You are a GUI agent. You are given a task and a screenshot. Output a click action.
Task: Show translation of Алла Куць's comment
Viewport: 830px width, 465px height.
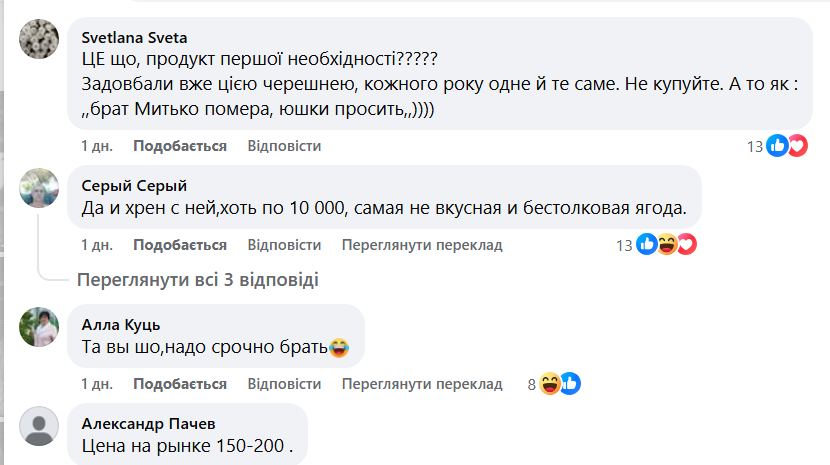point(422,384)
